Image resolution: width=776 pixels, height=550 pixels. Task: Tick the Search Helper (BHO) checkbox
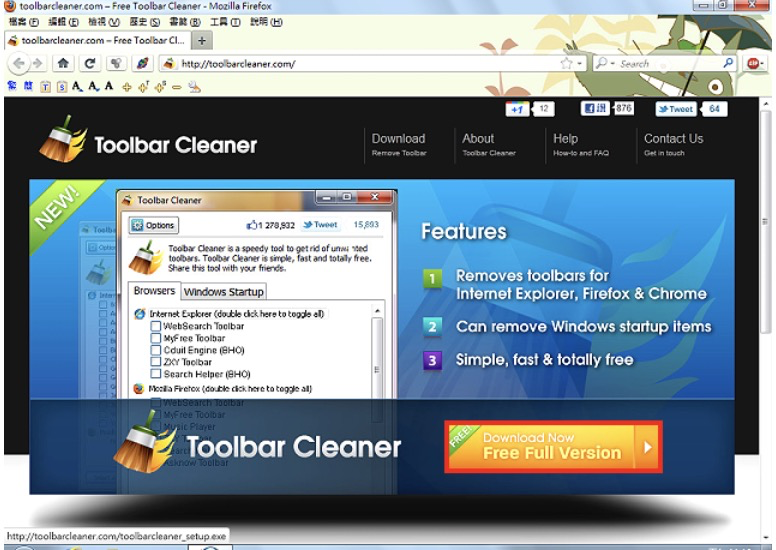click(x=155, y=374)
